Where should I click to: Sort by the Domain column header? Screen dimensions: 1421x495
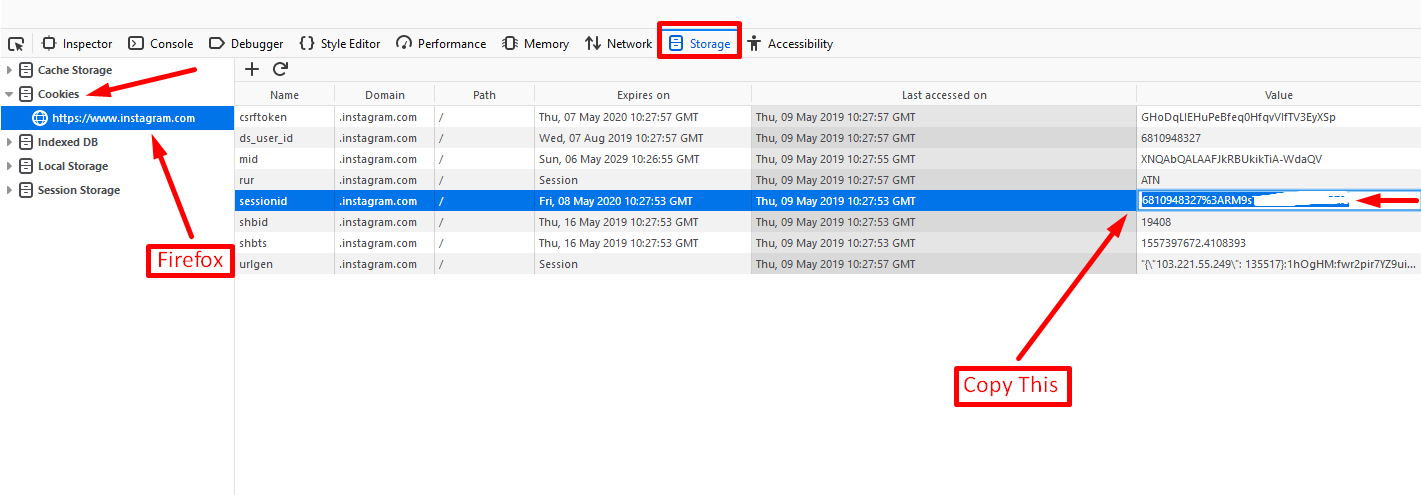385,95
